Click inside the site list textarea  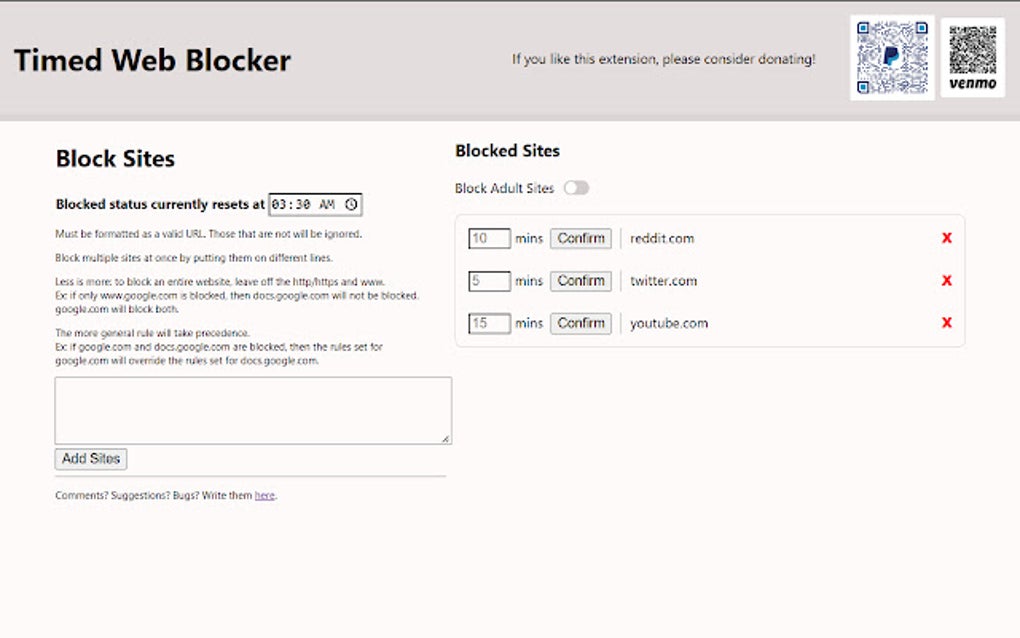click(252, 408)
